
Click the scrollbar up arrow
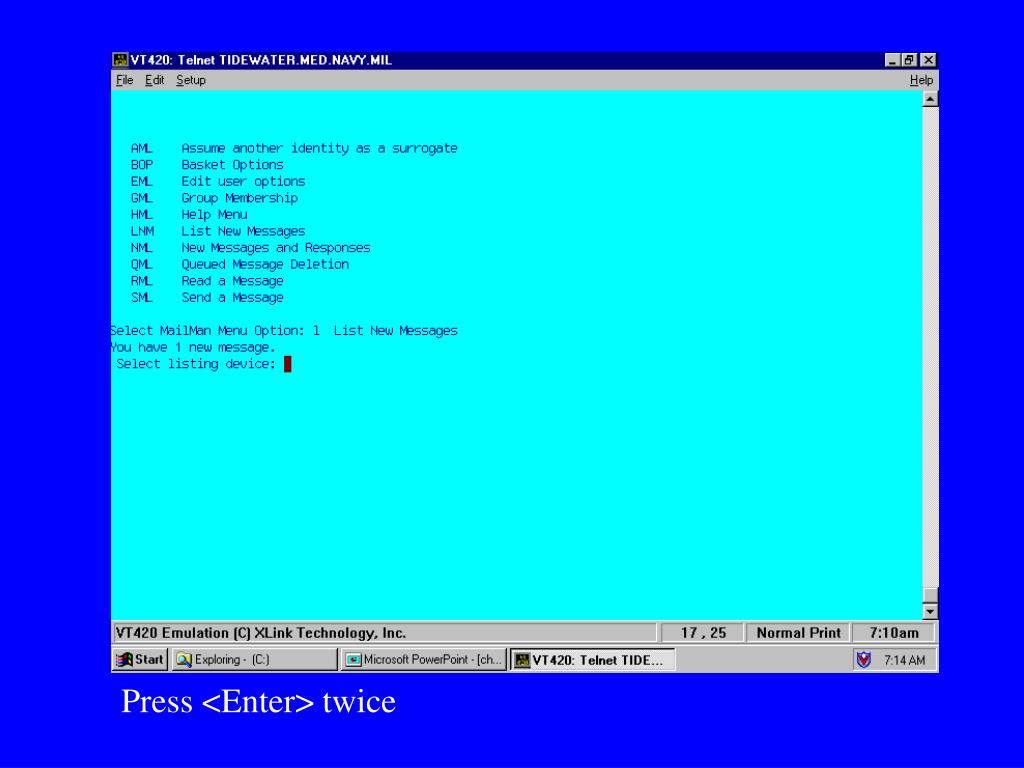(x=930, y=99)
